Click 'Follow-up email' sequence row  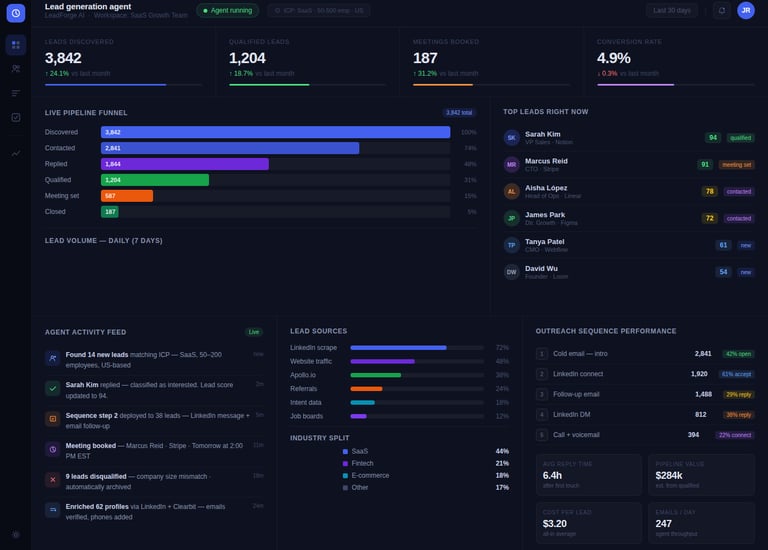point(645,394)
